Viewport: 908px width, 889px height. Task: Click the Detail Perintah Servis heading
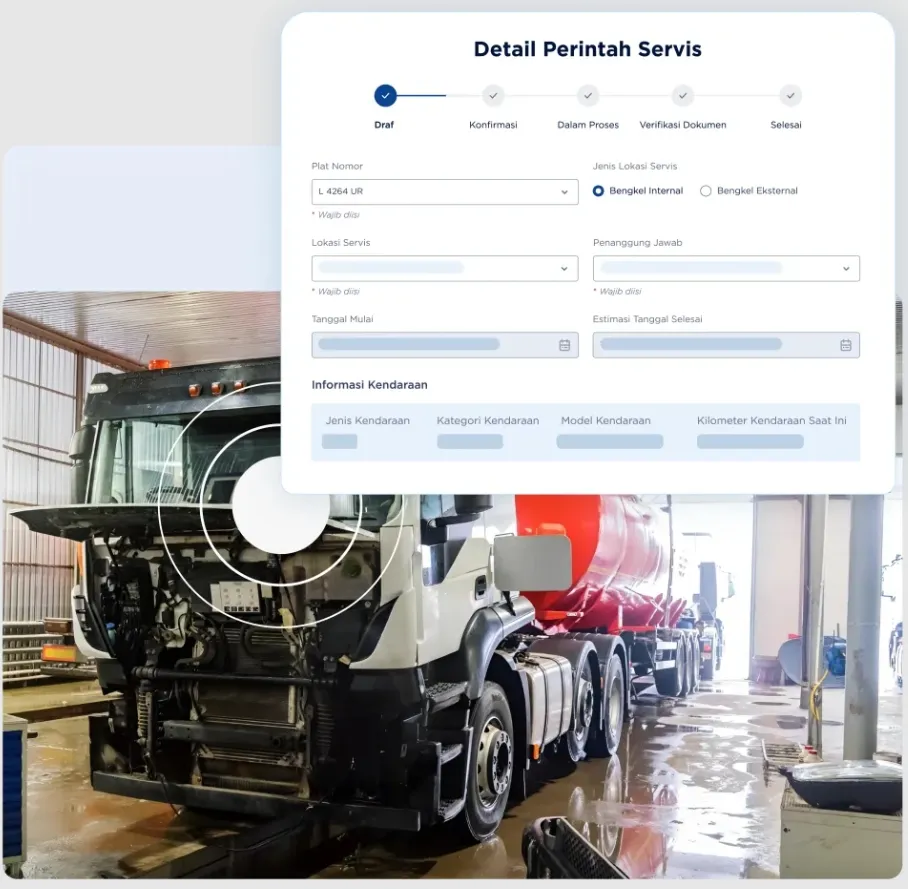point(588,49)
